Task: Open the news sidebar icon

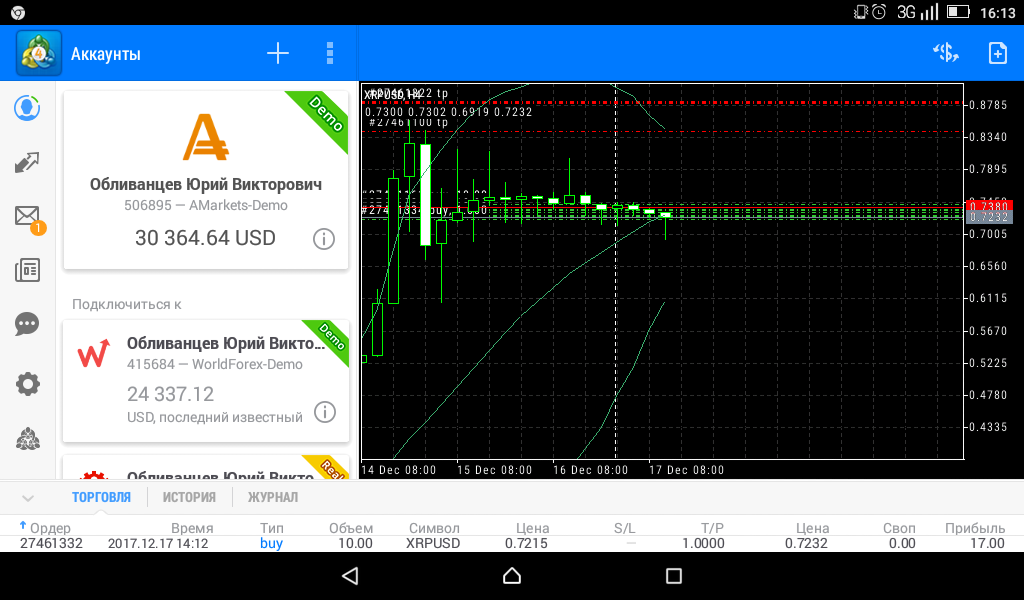Action: tap(27, 270)
